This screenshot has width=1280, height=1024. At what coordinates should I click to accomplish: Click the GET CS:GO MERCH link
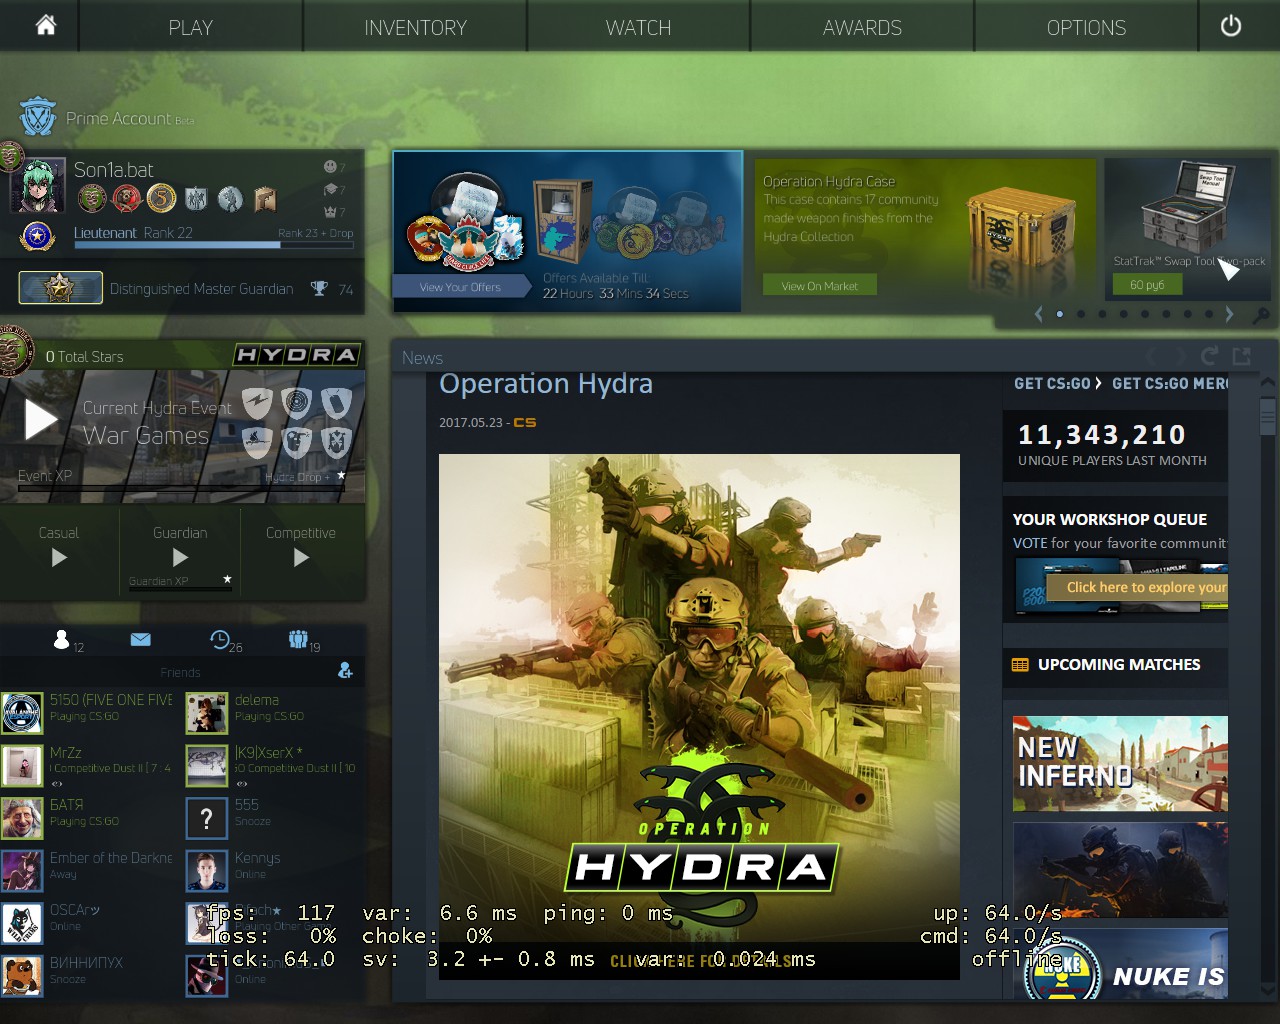(1170, 383)
